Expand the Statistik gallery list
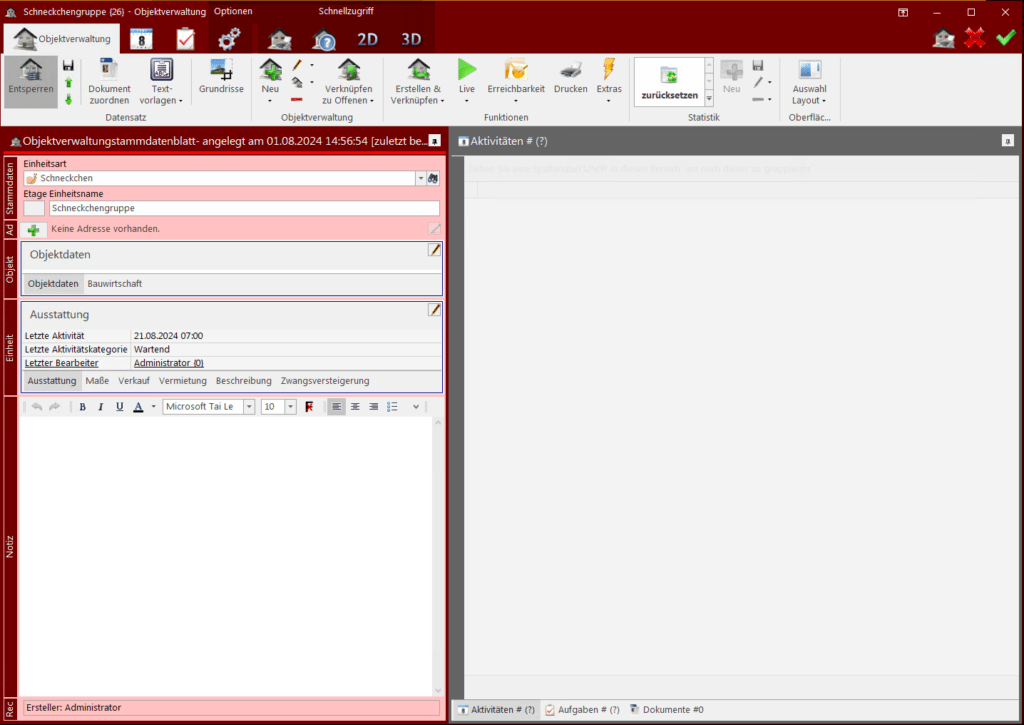 click(709, 98)
